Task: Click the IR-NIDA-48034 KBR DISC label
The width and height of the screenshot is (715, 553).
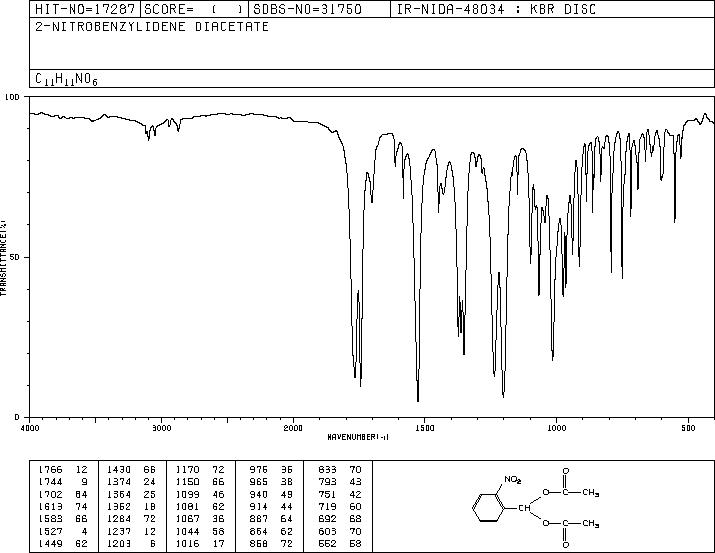Action: 496,9
